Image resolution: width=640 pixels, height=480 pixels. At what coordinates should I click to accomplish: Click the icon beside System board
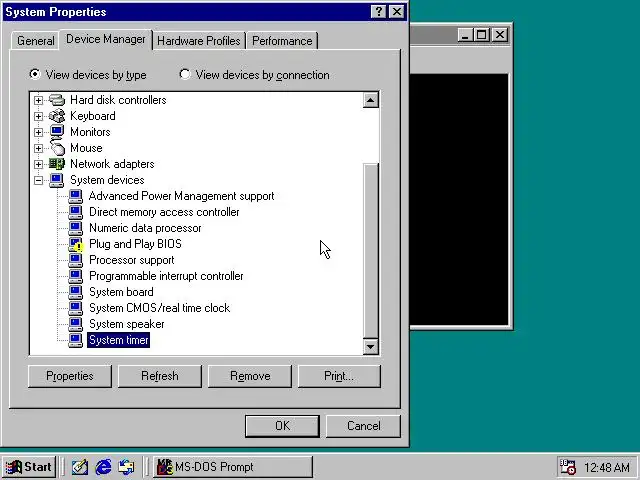(x=76, y=292)
